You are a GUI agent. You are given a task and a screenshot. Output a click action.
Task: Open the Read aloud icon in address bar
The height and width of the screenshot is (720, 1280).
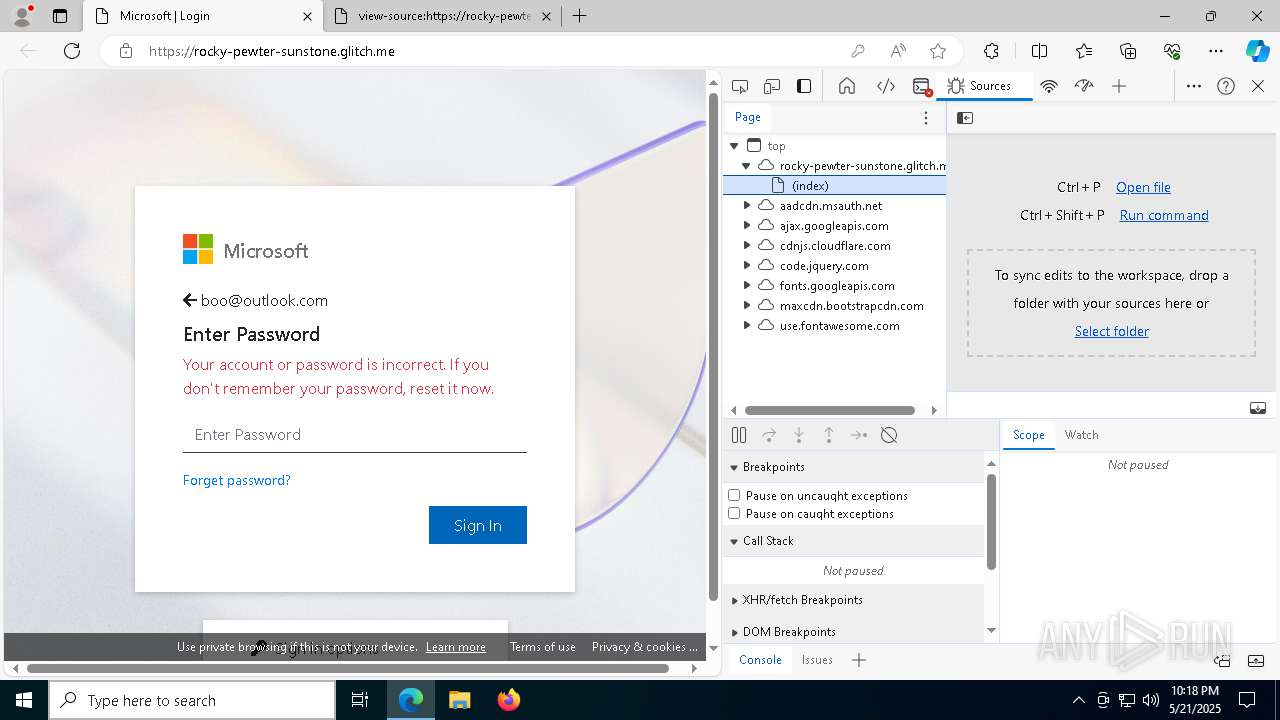tap(898, 51)
